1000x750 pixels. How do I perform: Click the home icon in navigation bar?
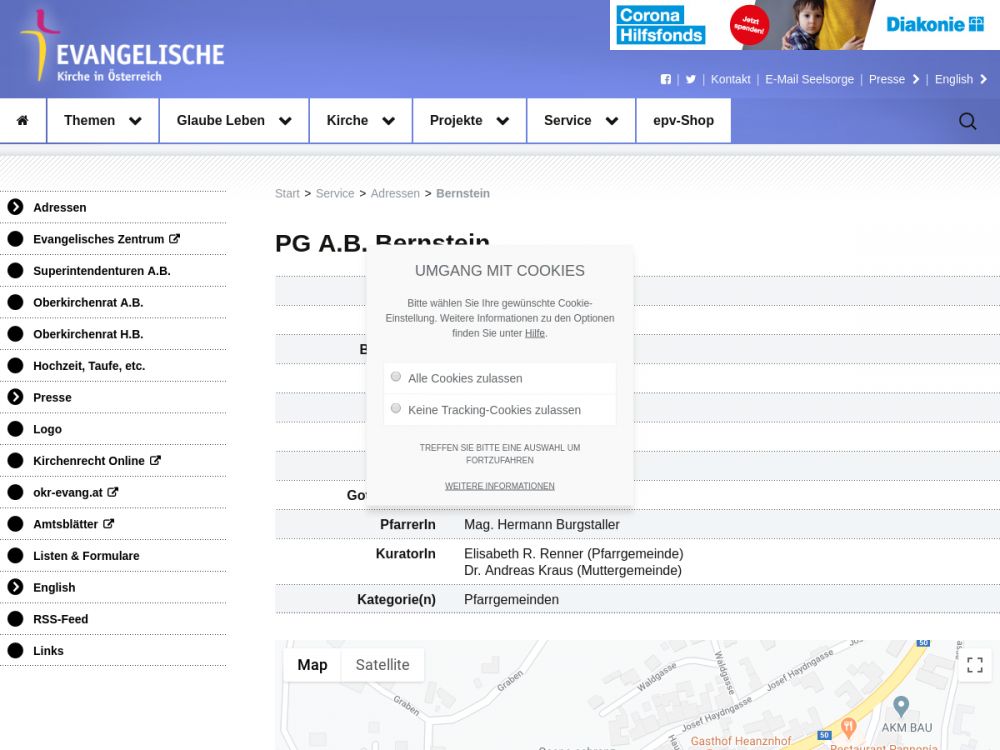pyautogui.click(x=22, y=120)
